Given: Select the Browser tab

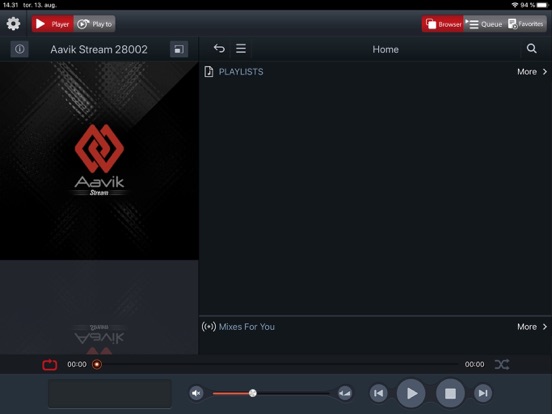Looking at the screenshot, I should tap(443, 24).
